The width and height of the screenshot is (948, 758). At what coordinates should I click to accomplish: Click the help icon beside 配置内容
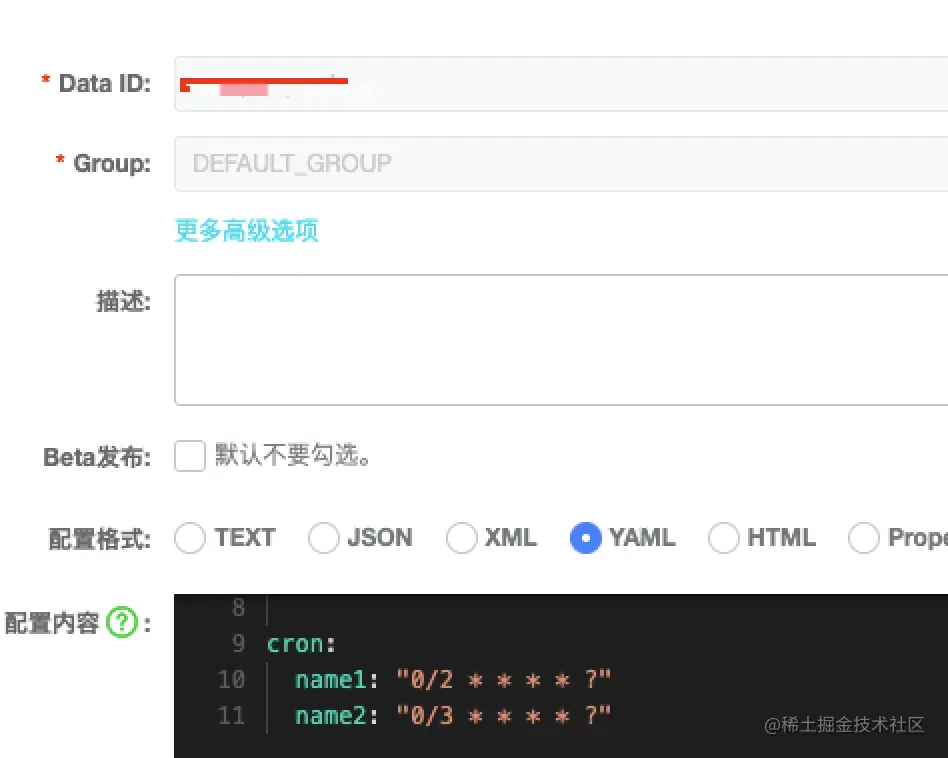122,622
